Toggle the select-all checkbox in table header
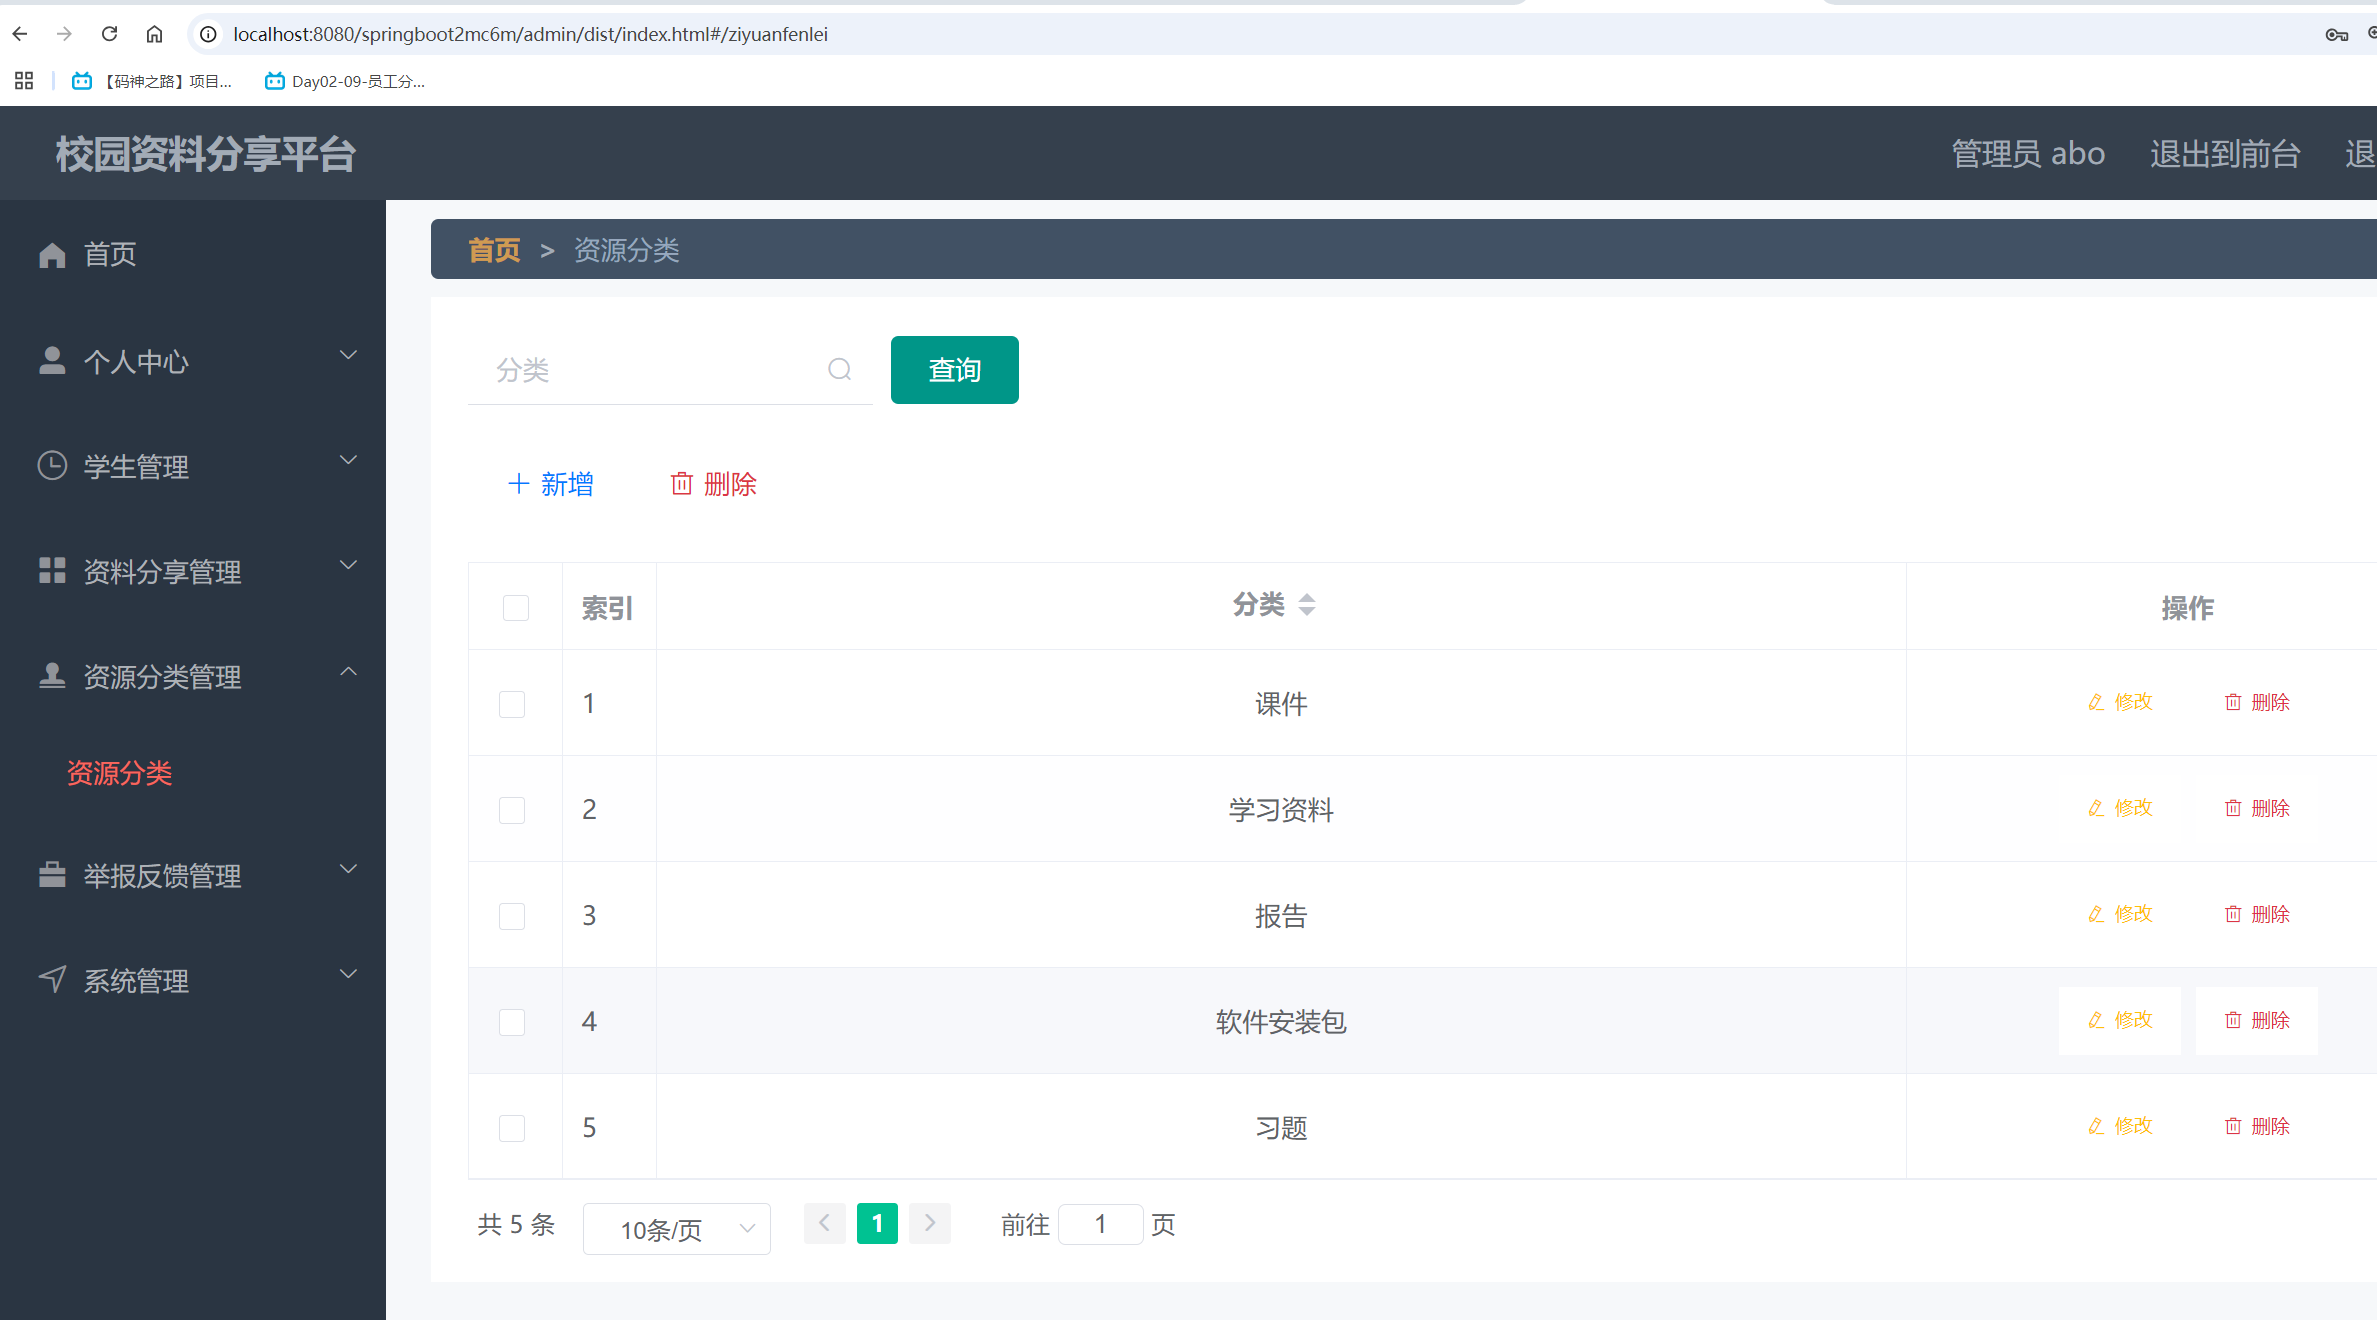The height and width of the screenshot is (1320, 2377). point(515,608)
